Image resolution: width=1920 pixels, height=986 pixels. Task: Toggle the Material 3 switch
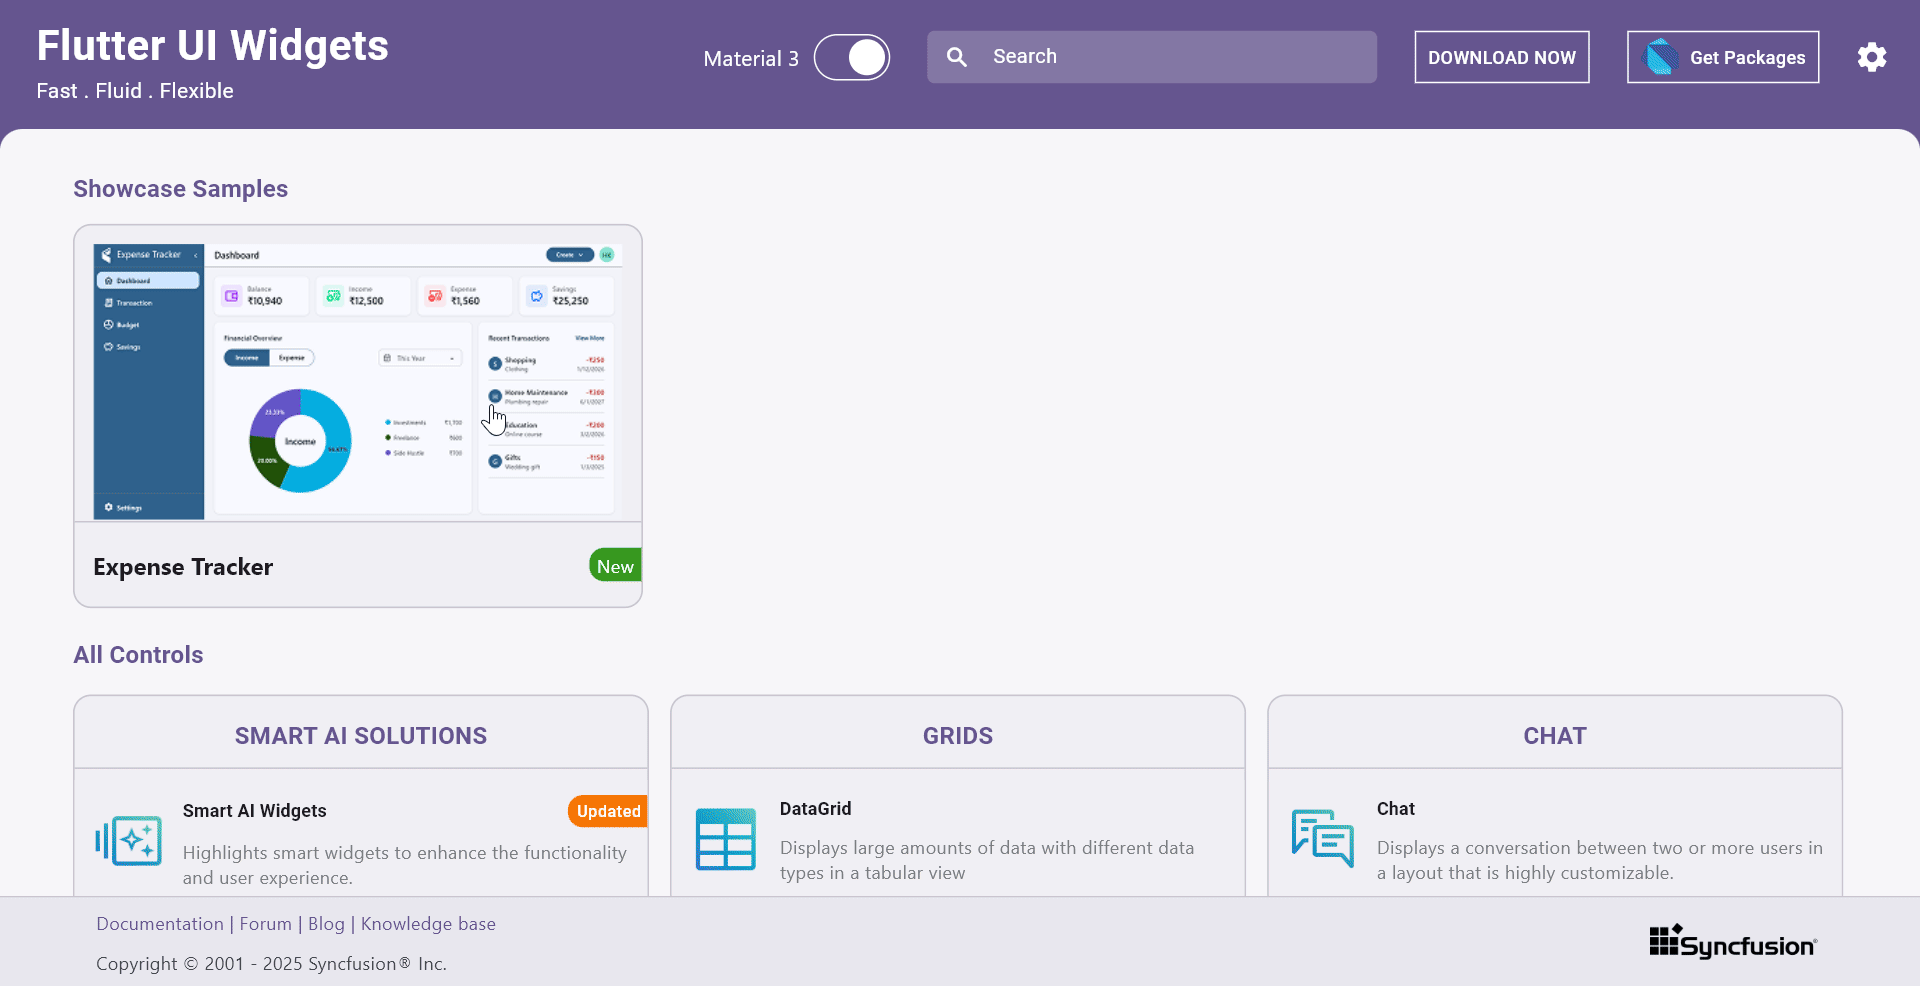[852, 57]
